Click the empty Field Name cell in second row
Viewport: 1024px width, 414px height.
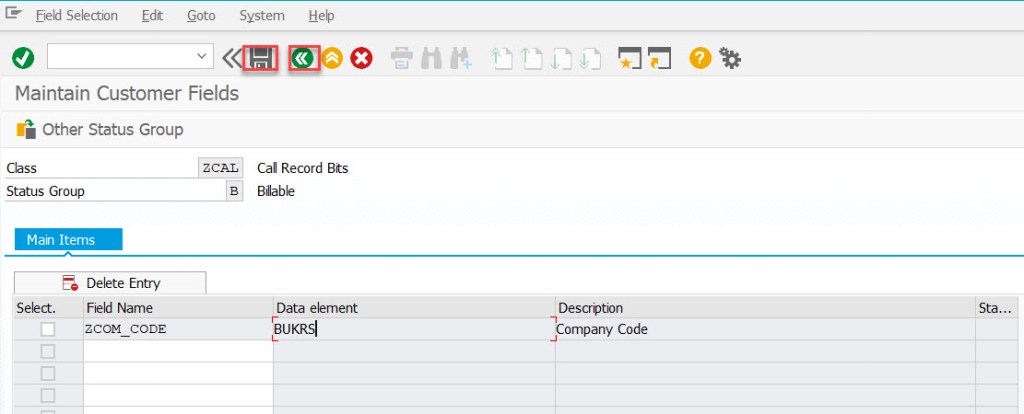[x=178, y=352]
